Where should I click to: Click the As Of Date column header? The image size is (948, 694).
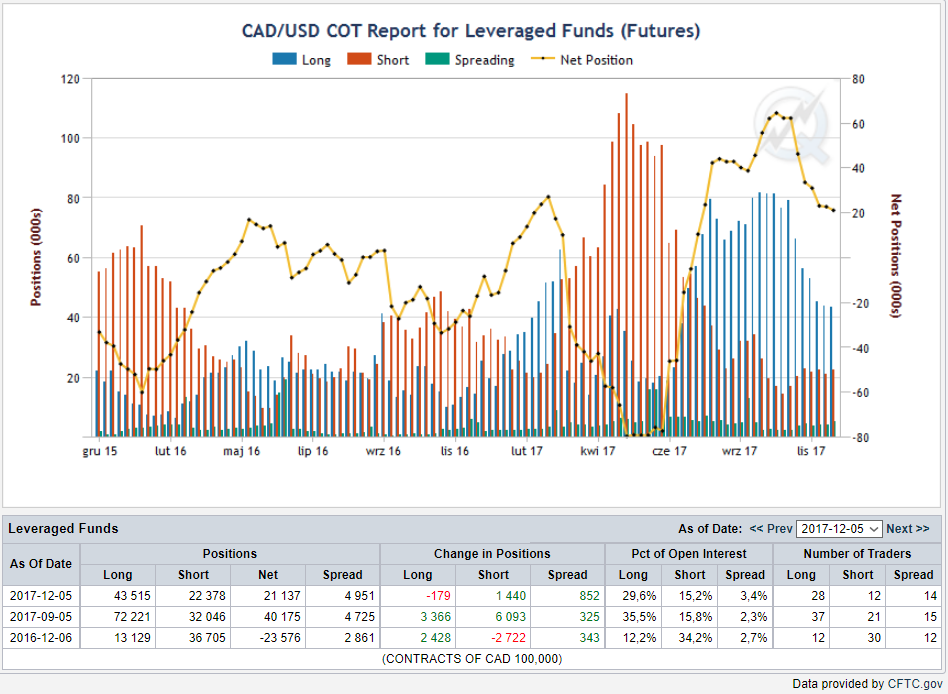coord(41,564)
